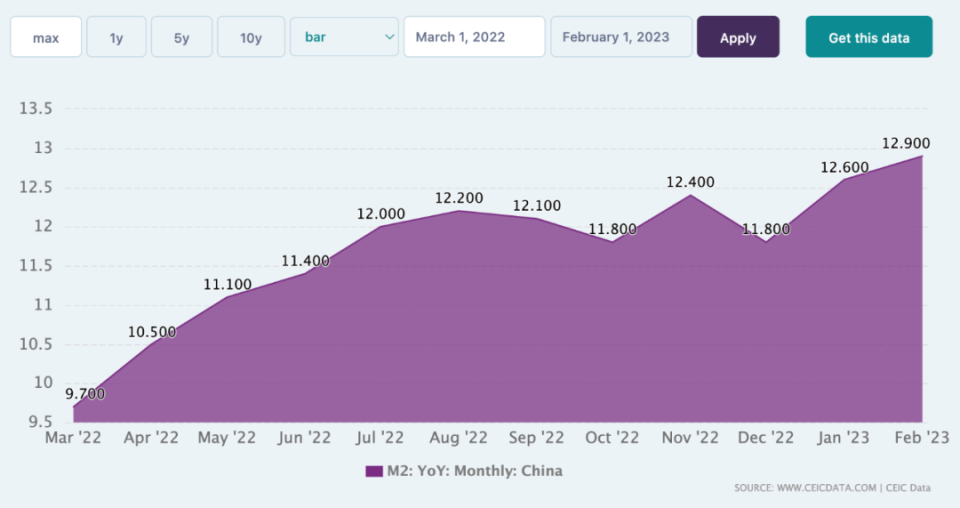Select the max time range button

pos(45,37)
